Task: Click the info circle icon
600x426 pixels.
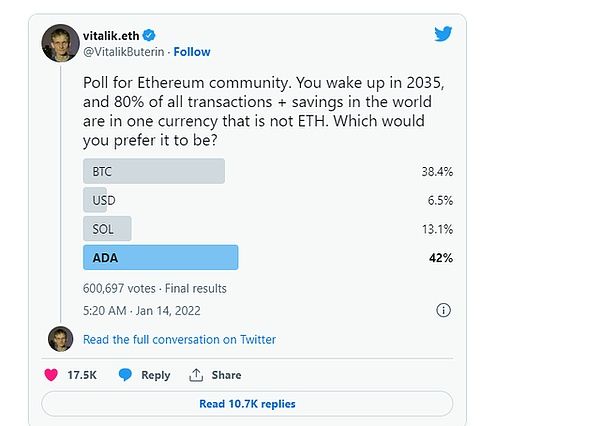Action: (x=444, y=310)
